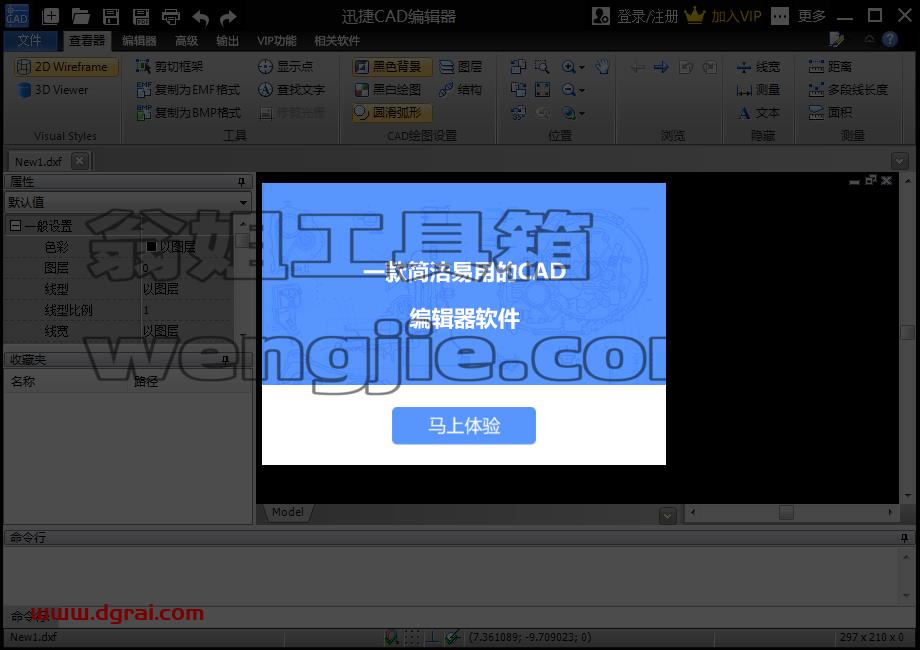The height and width of the screenshot is (650, 920).
Task: Open the zoom out dropdown arrow
Action: click(582, 91)
